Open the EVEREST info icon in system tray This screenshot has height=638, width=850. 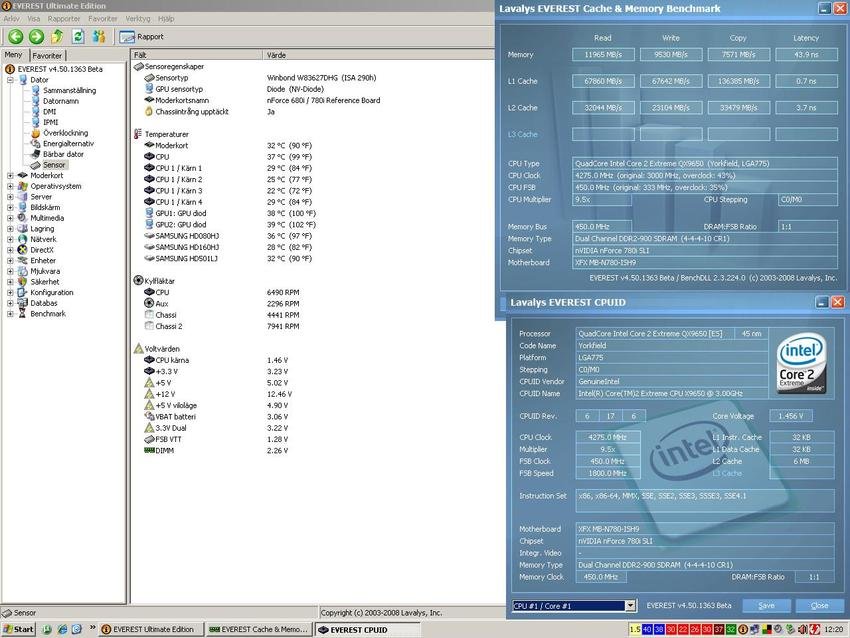[743, 629]
